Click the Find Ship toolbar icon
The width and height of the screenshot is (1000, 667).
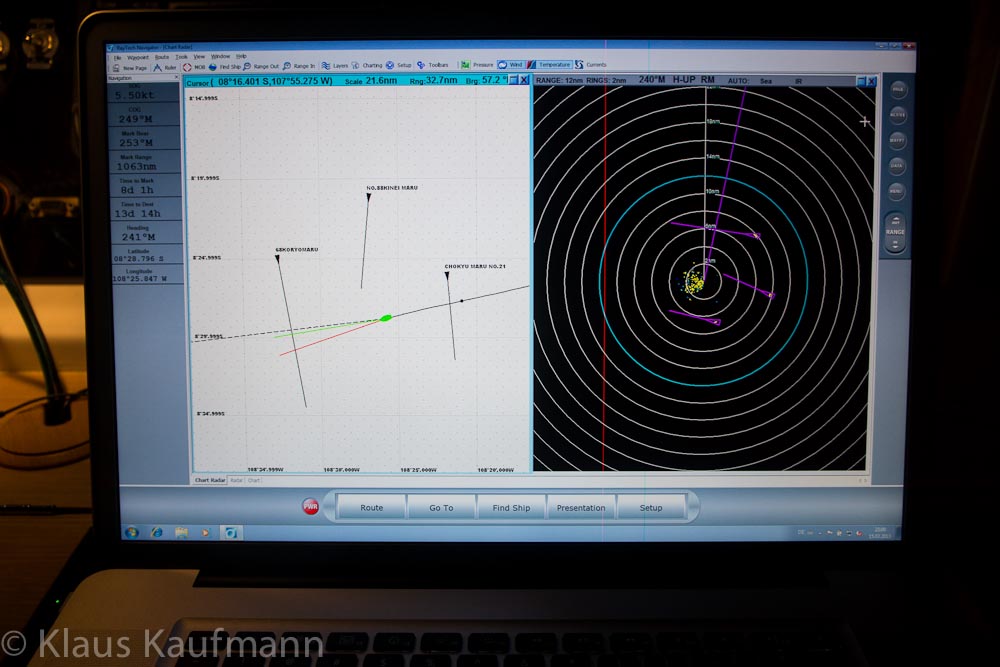click(x=213, y=67)
